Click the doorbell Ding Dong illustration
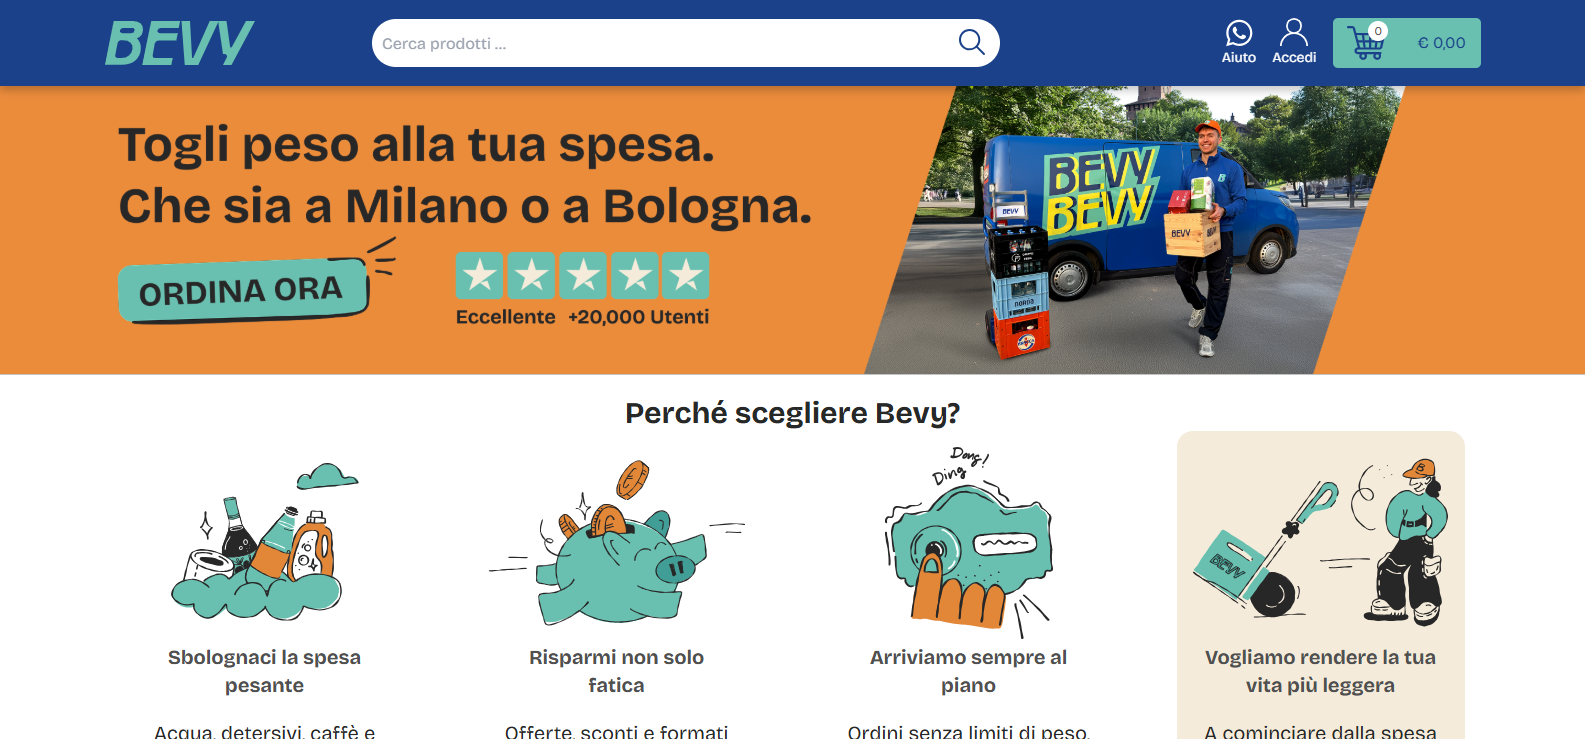This screenshot has height=739, width=1585. point(968,541)
